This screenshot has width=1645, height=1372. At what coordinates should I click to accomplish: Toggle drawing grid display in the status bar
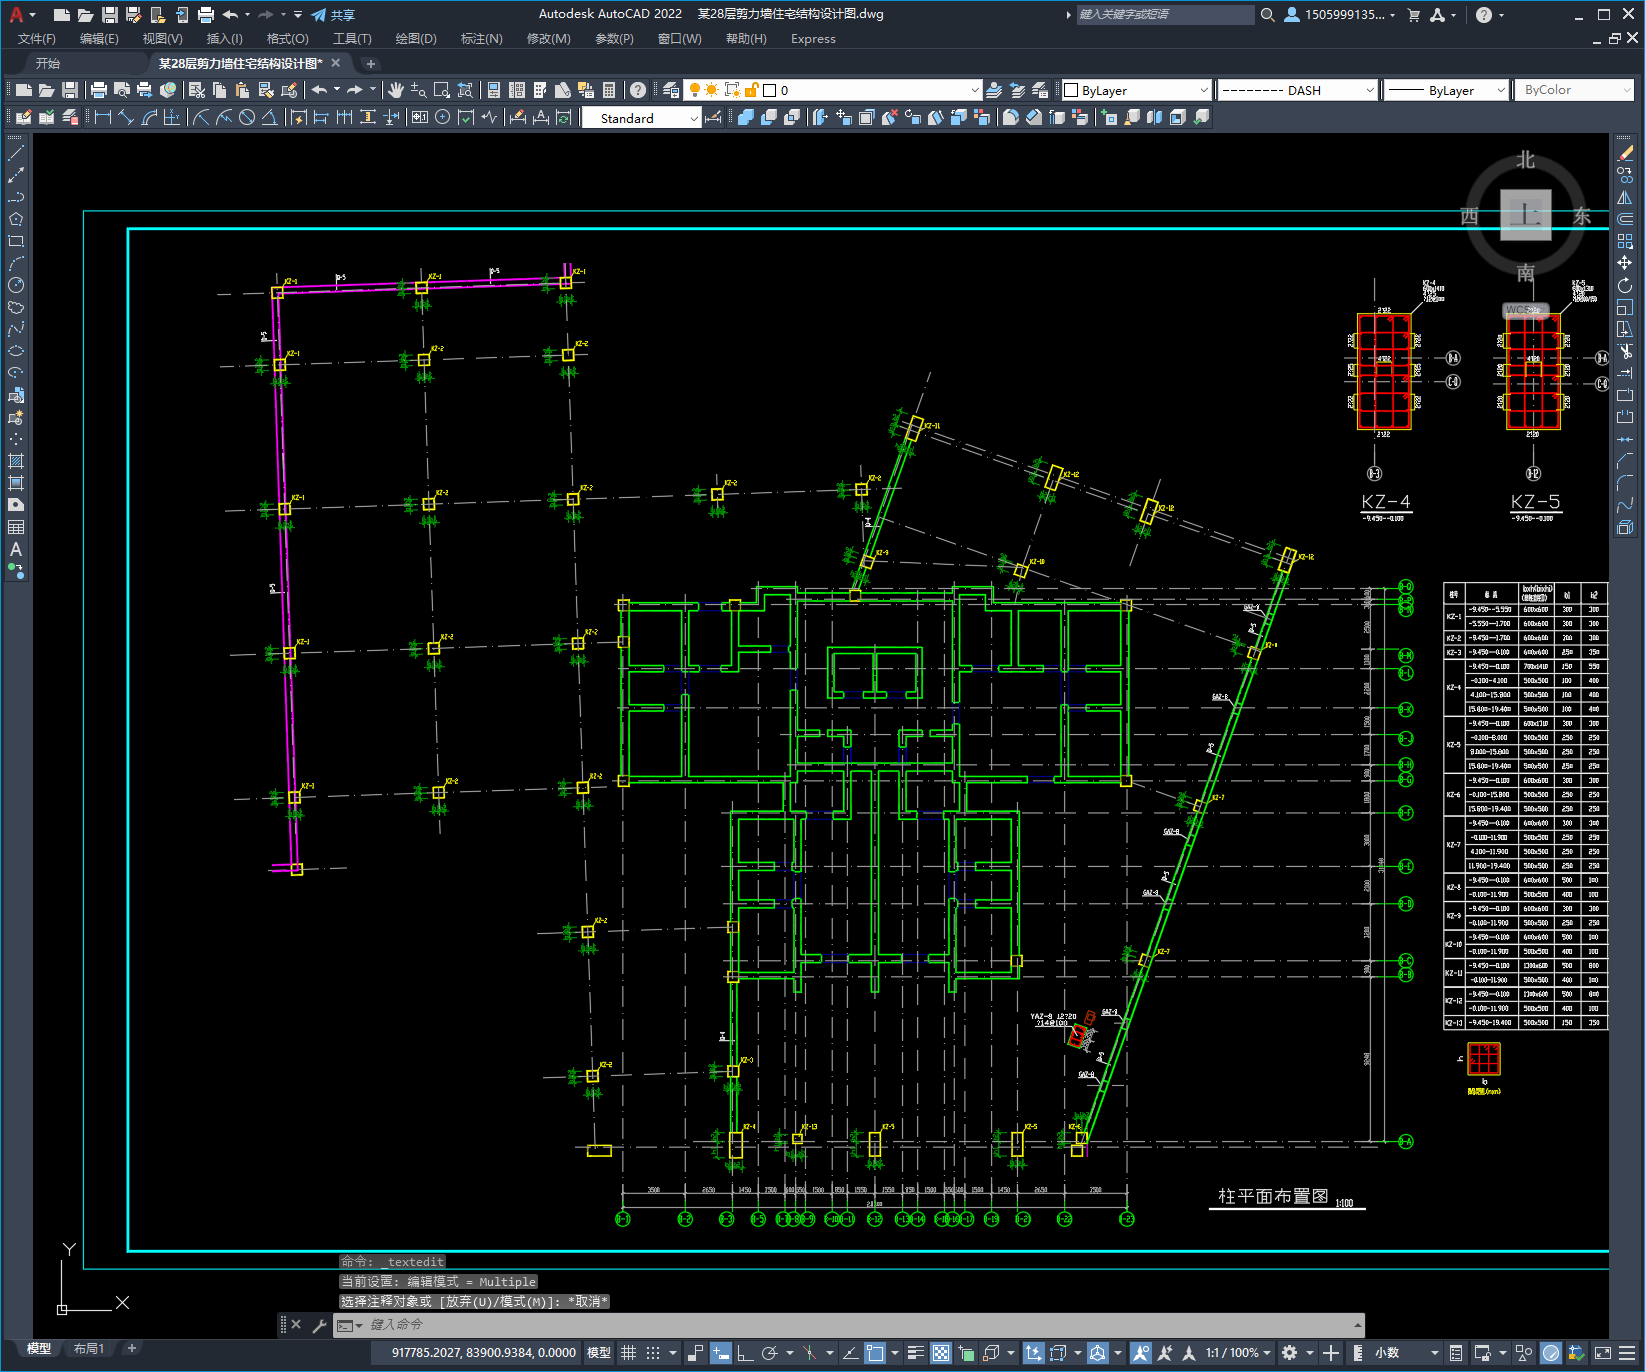point(628,1353)
